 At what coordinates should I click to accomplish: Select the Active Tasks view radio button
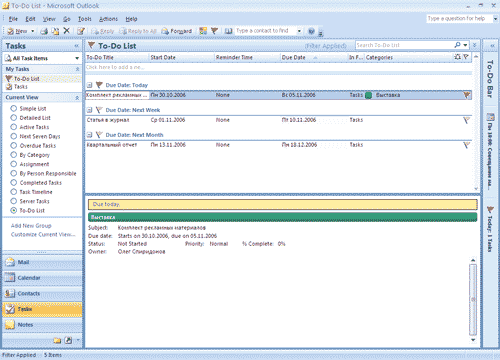point(14,127)
